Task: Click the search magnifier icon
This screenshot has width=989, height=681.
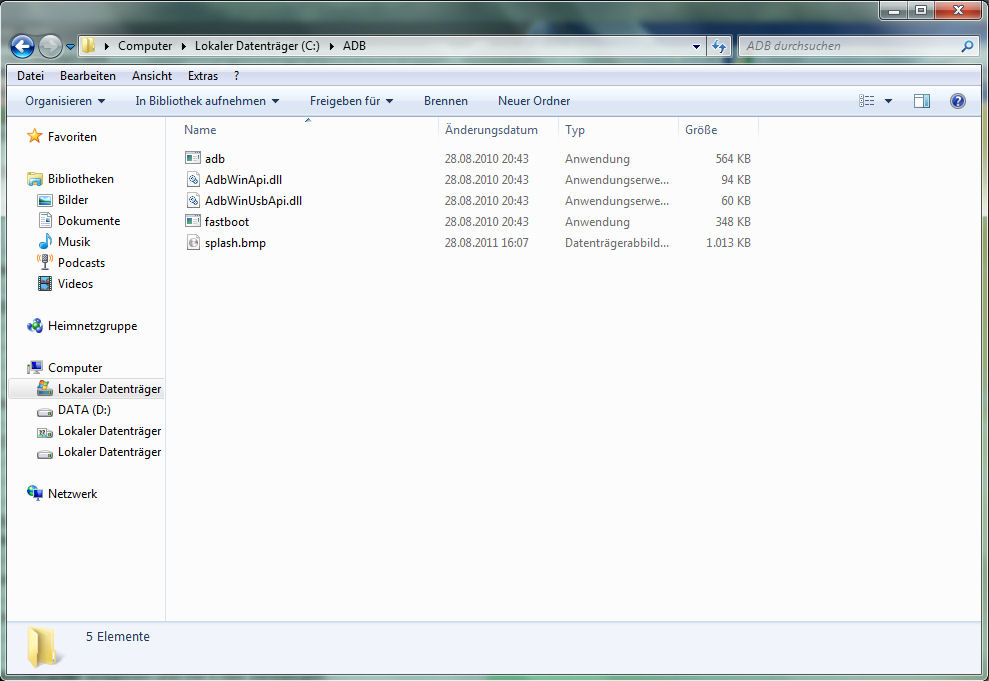Action: tap(966, 46)
